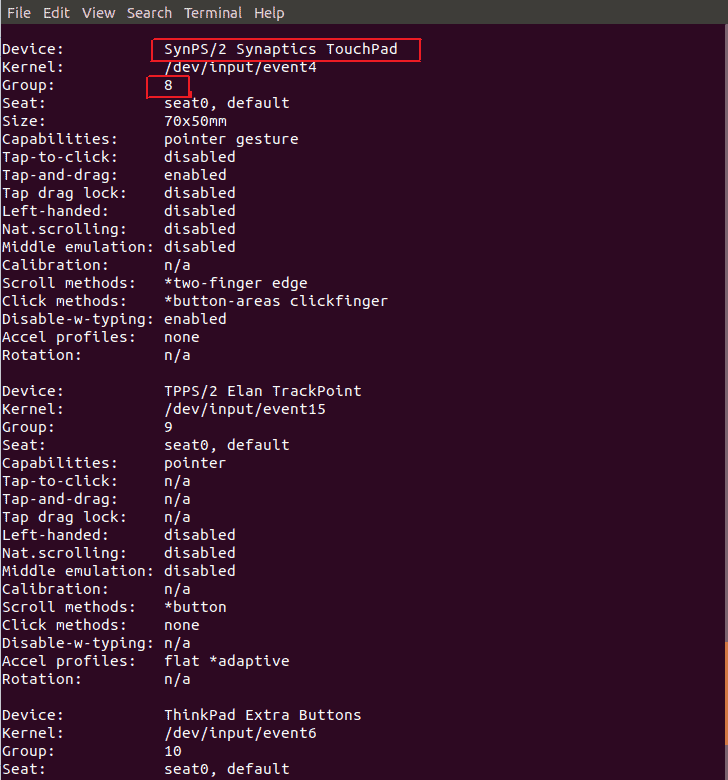Open the Search menu
Screen dimensions: 728x780
pyautogui.click(x=149, y=12)
